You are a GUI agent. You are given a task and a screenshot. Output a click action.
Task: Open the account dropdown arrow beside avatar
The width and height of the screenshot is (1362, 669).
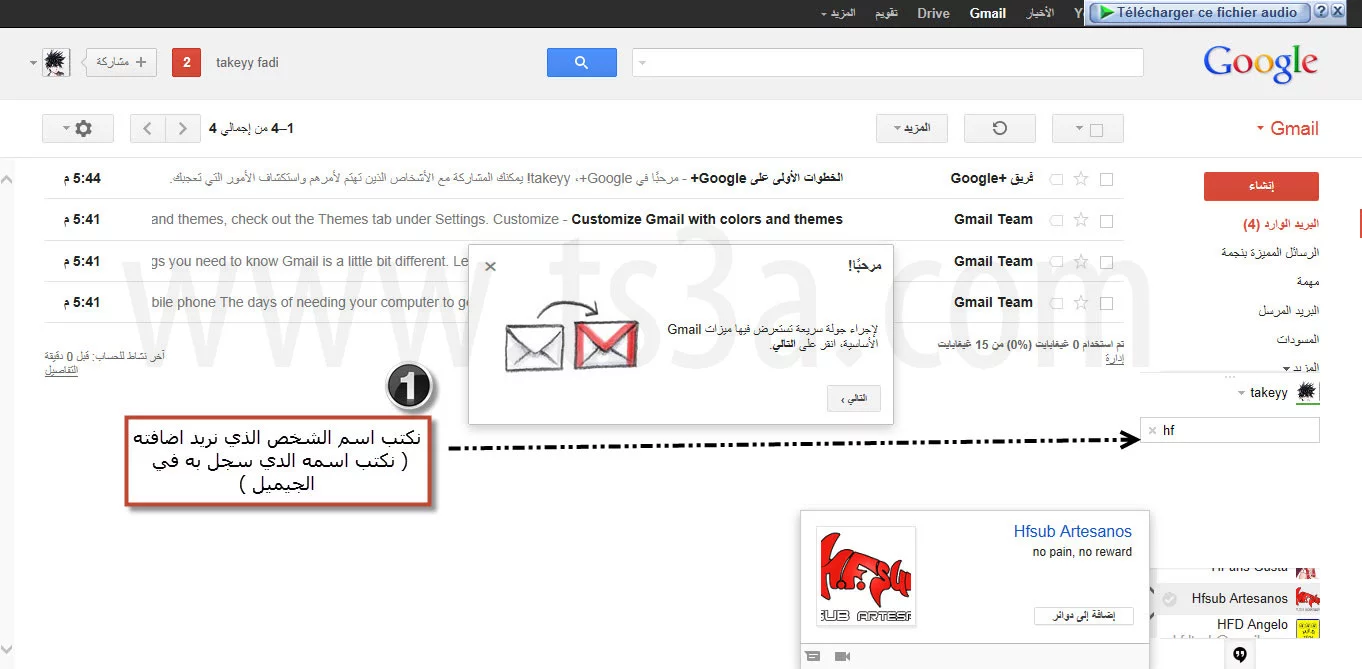[x=34, y=63]
